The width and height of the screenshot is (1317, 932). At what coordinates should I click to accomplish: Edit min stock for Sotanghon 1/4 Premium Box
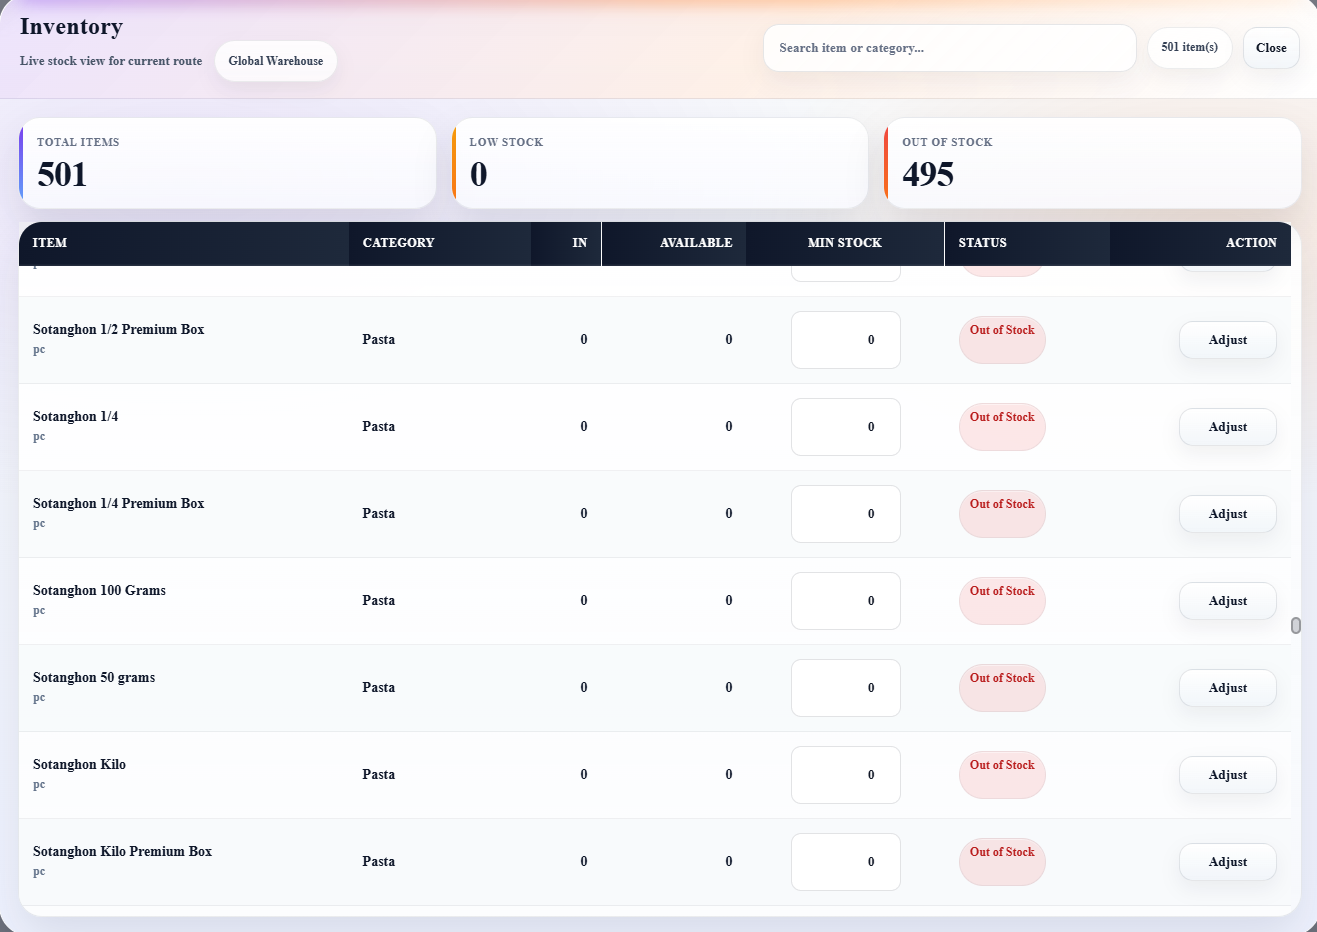click(x=846, y=514)
